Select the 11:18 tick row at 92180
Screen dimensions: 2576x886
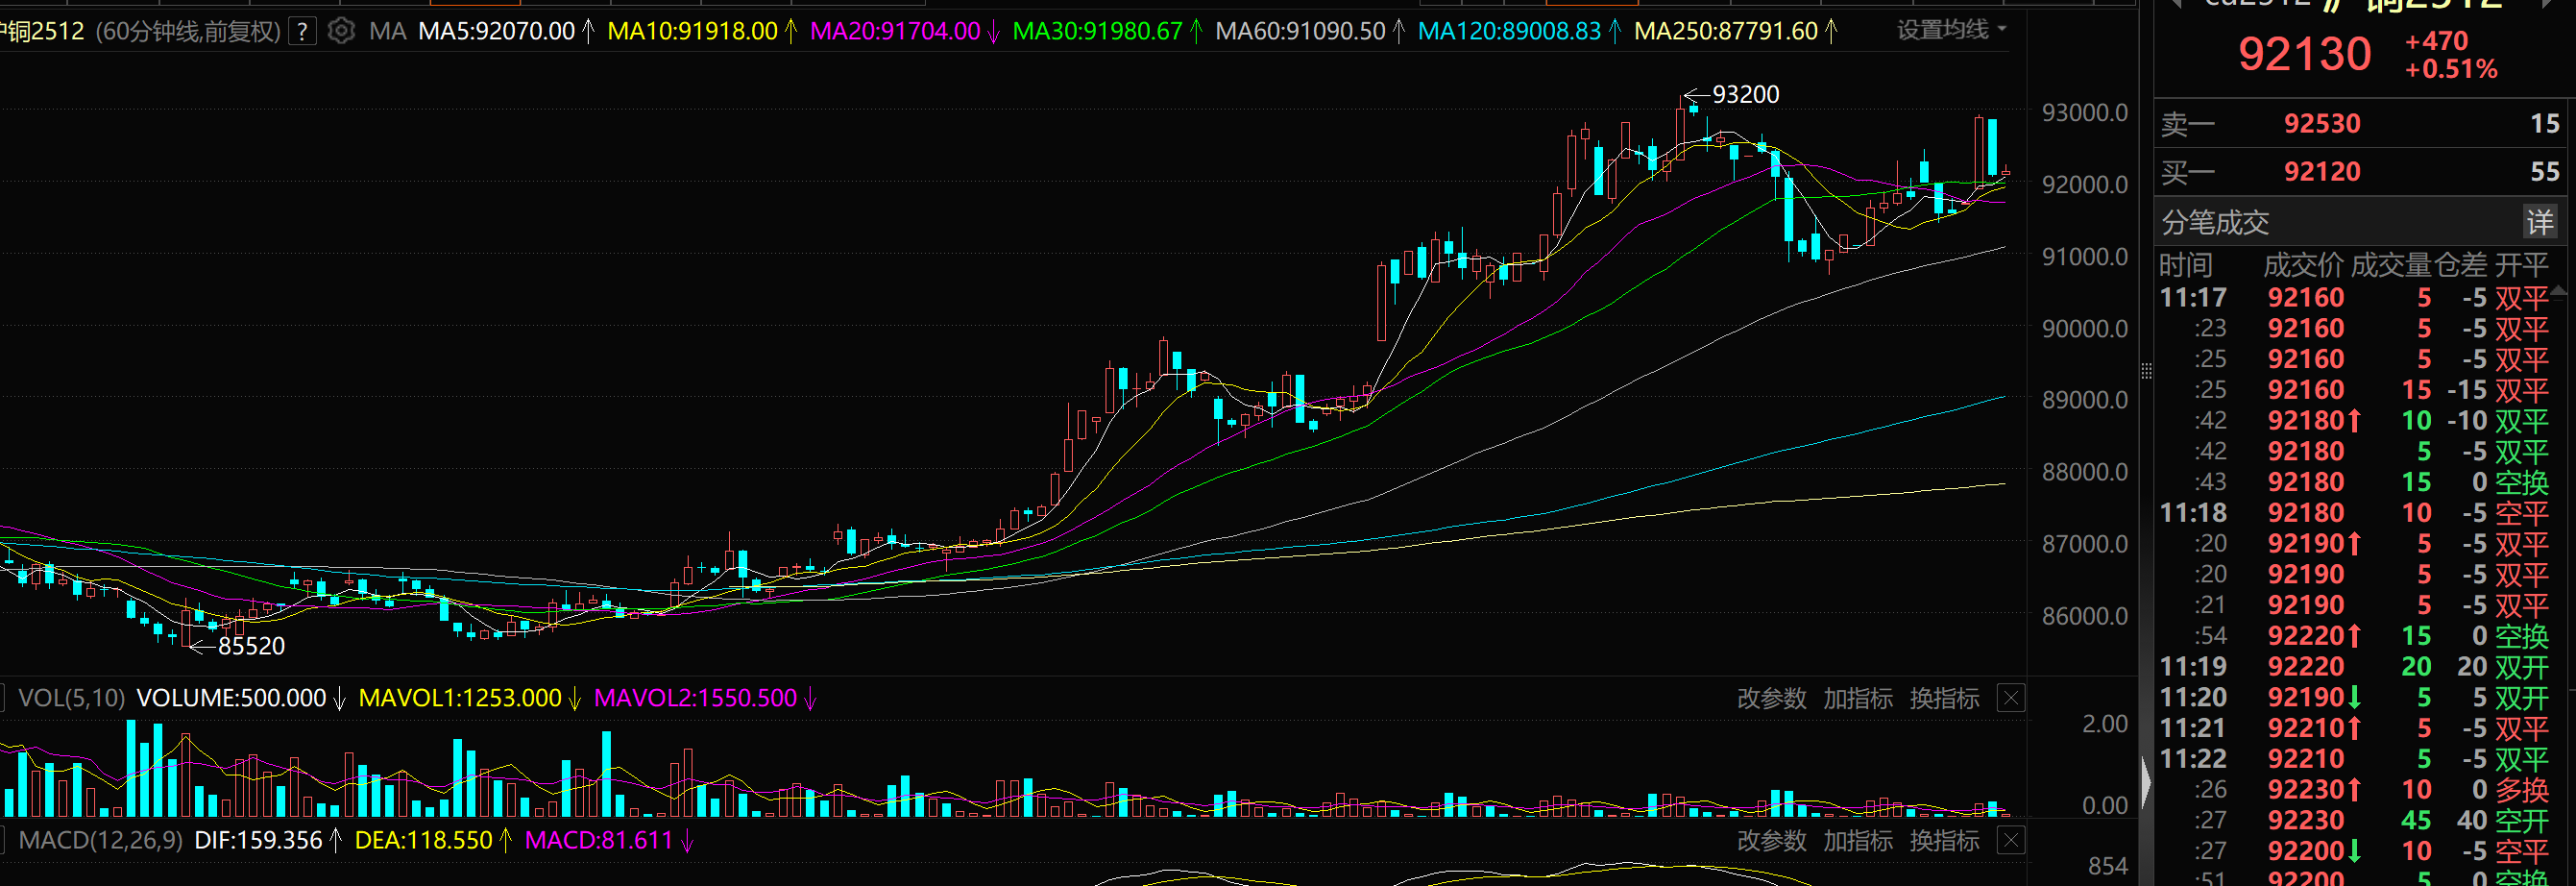pyautogui.click(x=2355, y=513)
